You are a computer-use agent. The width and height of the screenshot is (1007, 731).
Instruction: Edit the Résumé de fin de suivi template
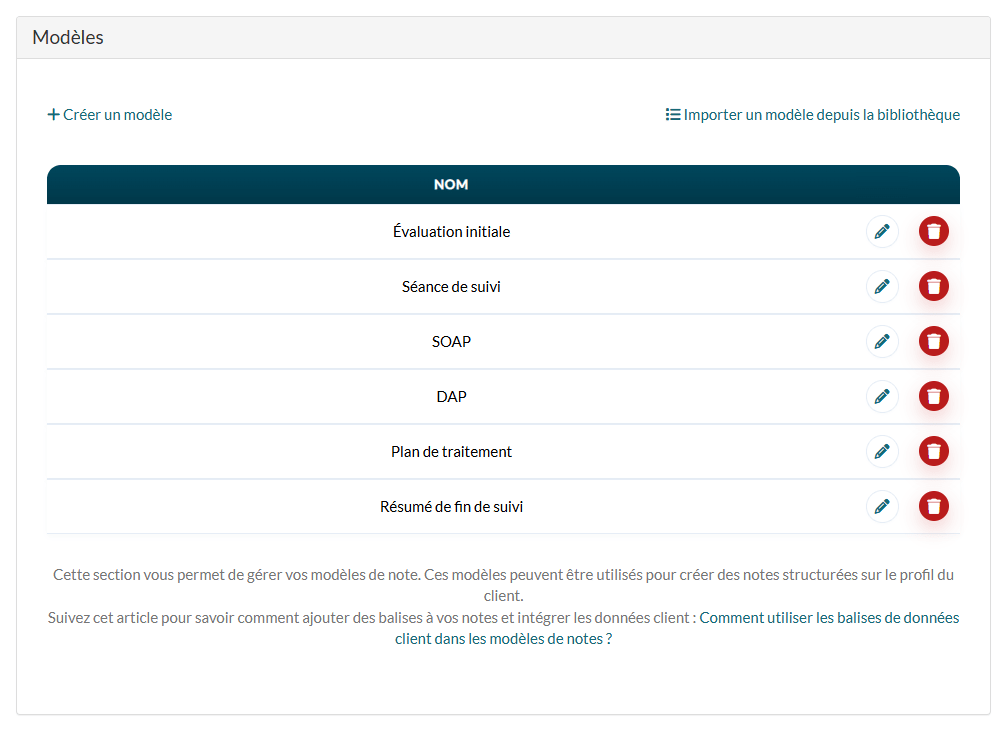point(882,506)
